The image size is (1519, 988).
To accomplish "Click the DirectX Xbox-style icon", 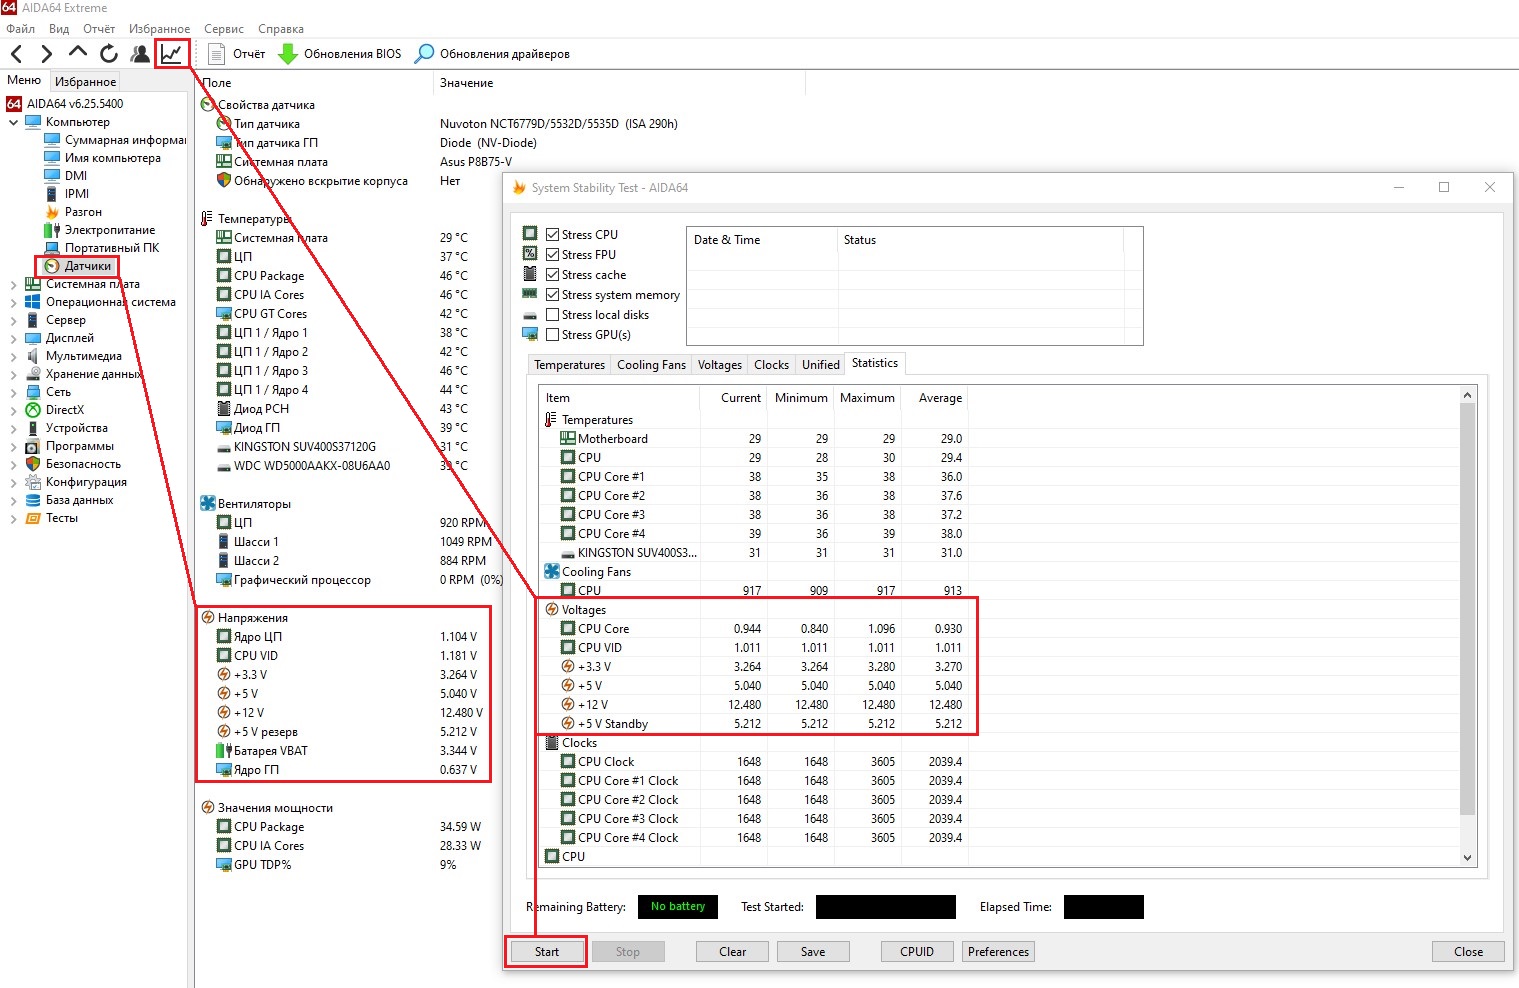I will 33,410.
